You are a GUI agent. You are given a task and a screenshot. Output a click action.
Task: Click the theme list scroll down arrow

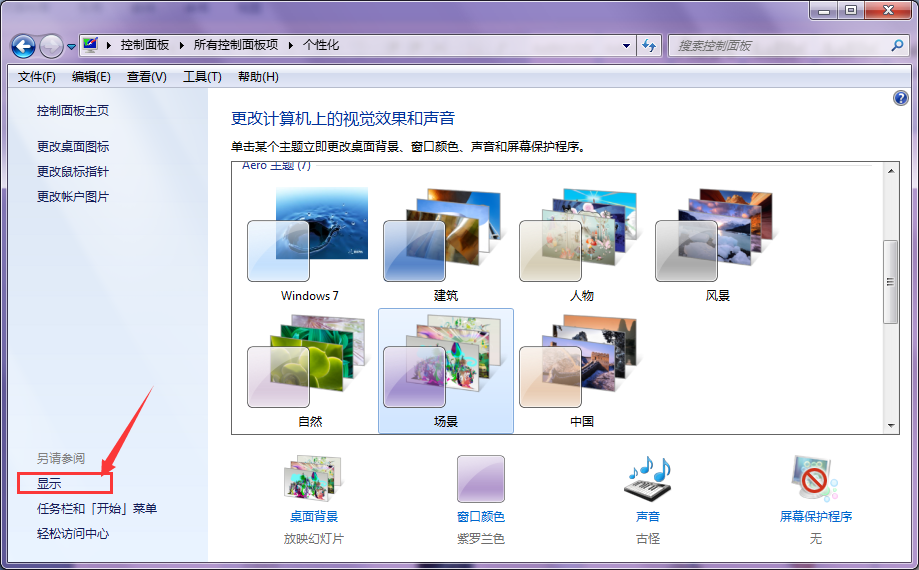(x=891, y=426)
